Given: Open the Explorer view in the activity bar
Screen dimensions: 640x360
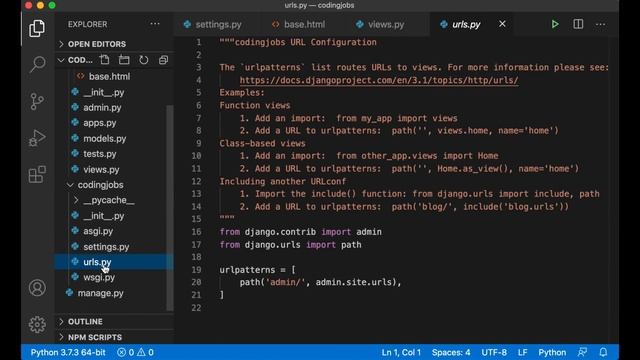Looking at the screenshot, I should tap(37, 28).
